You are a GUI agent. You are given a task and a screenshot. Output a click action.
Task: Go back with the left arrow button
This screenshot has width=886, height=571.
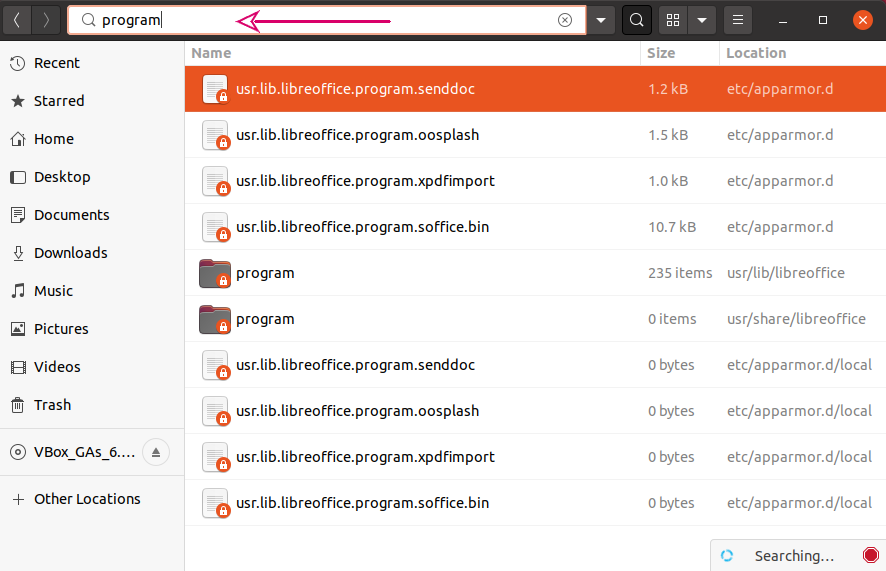click(x=17, y=20)
